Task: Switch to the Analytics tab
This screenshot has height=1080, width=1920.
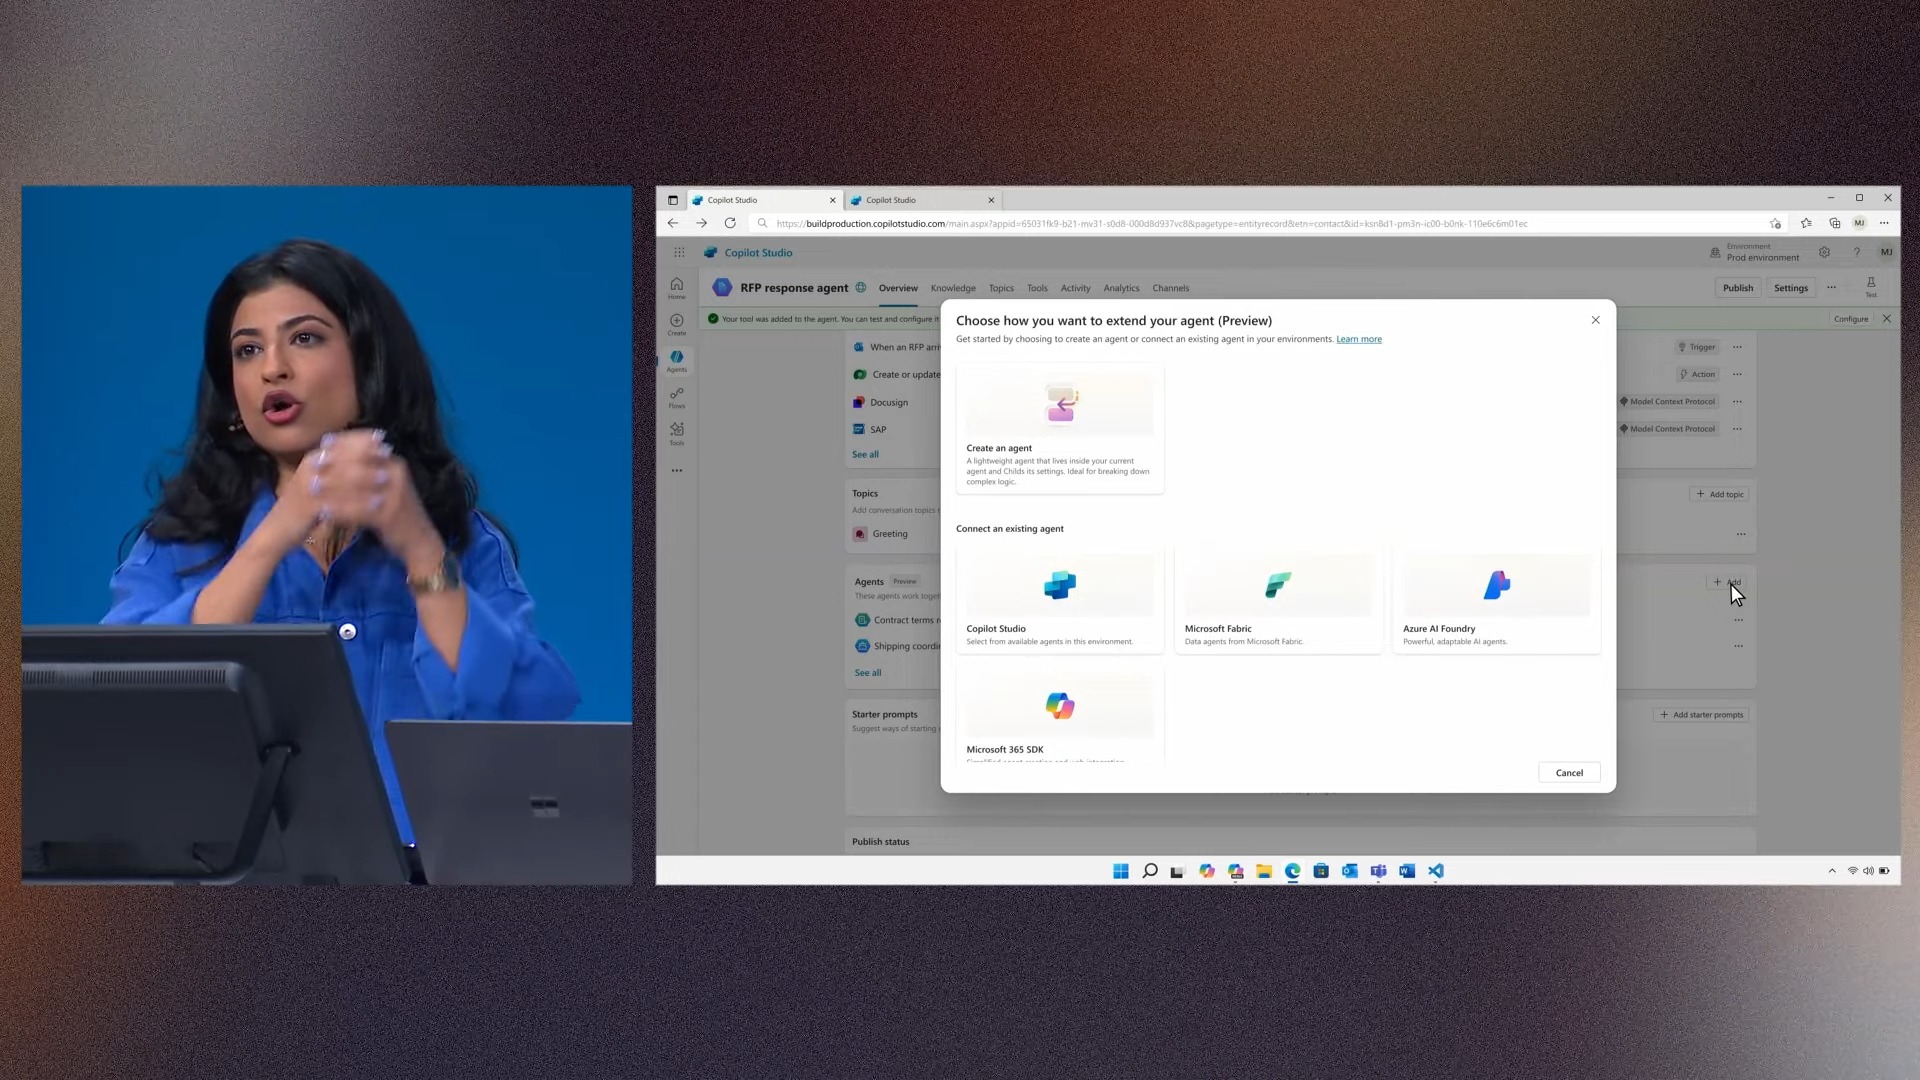Action: point(1121,288)
